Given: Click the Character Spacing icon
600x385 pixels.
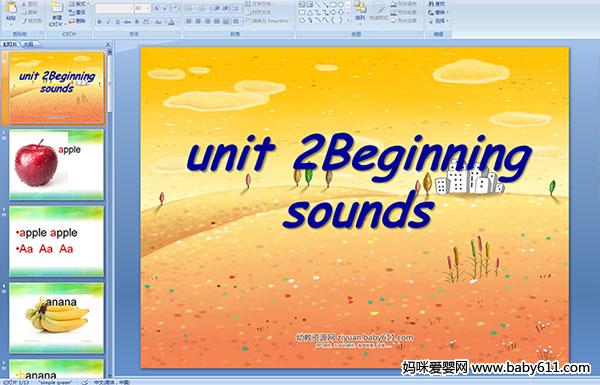Looking at the screenshot, I should pos(146,22).
